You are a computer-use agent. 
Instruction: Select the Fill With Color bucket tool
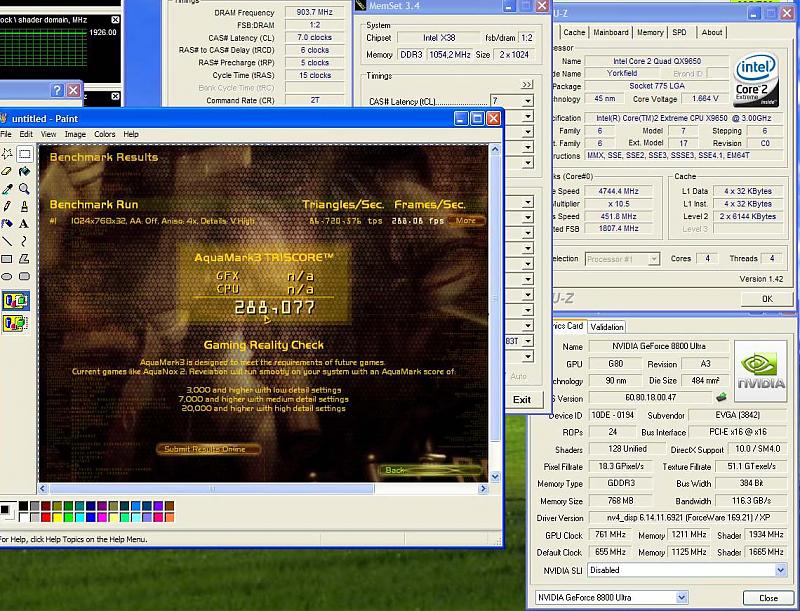(24, 171)
